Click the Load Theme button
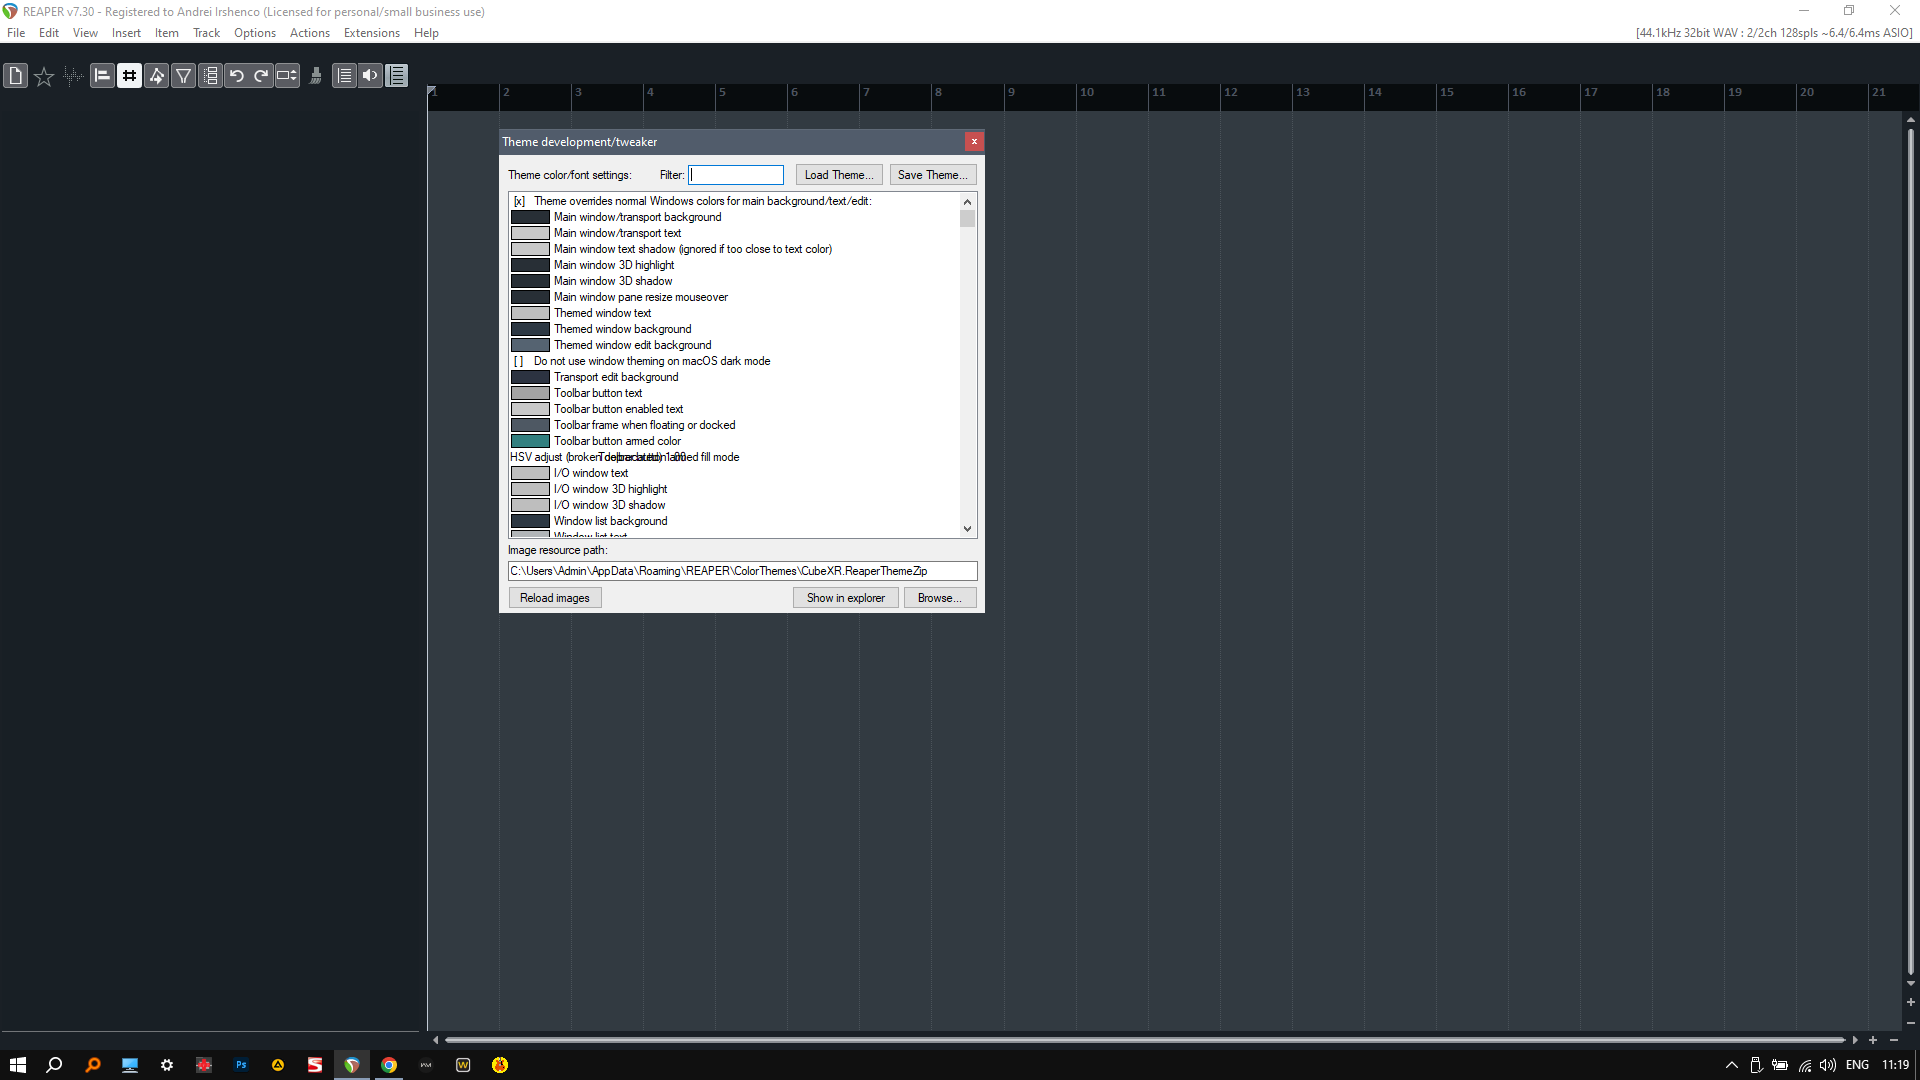 click(838, 175)
